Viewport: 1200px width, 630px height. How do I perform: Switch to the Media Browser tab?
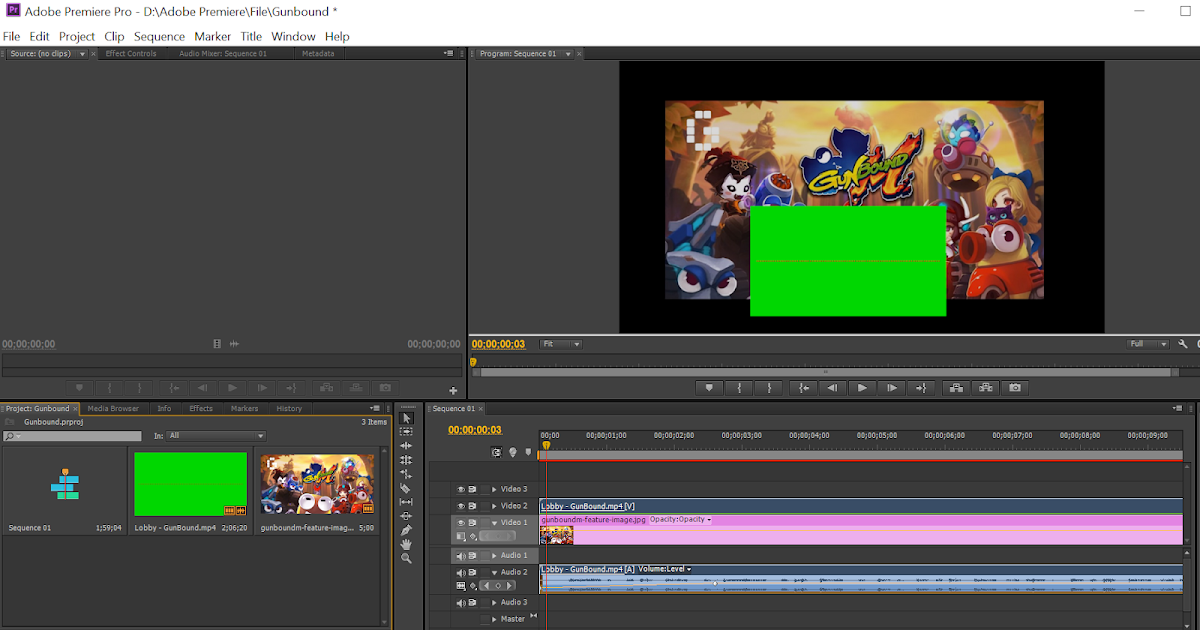click(113, 408)
